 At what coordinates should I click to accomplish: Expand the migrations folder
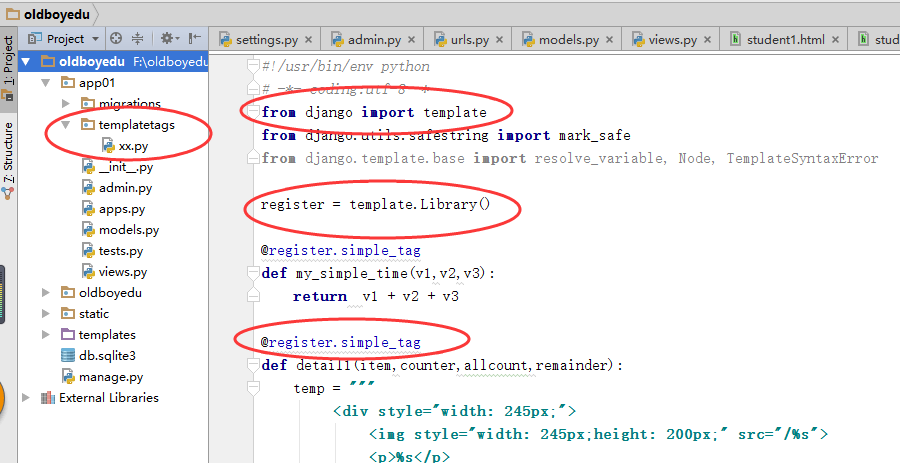[66, 103]
